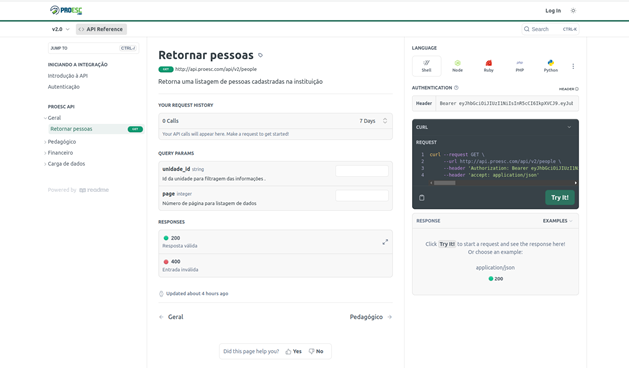Open the Examples dropdown in Response panel
629x368 pixels.
pyautogui.click(x=558, y=221)
